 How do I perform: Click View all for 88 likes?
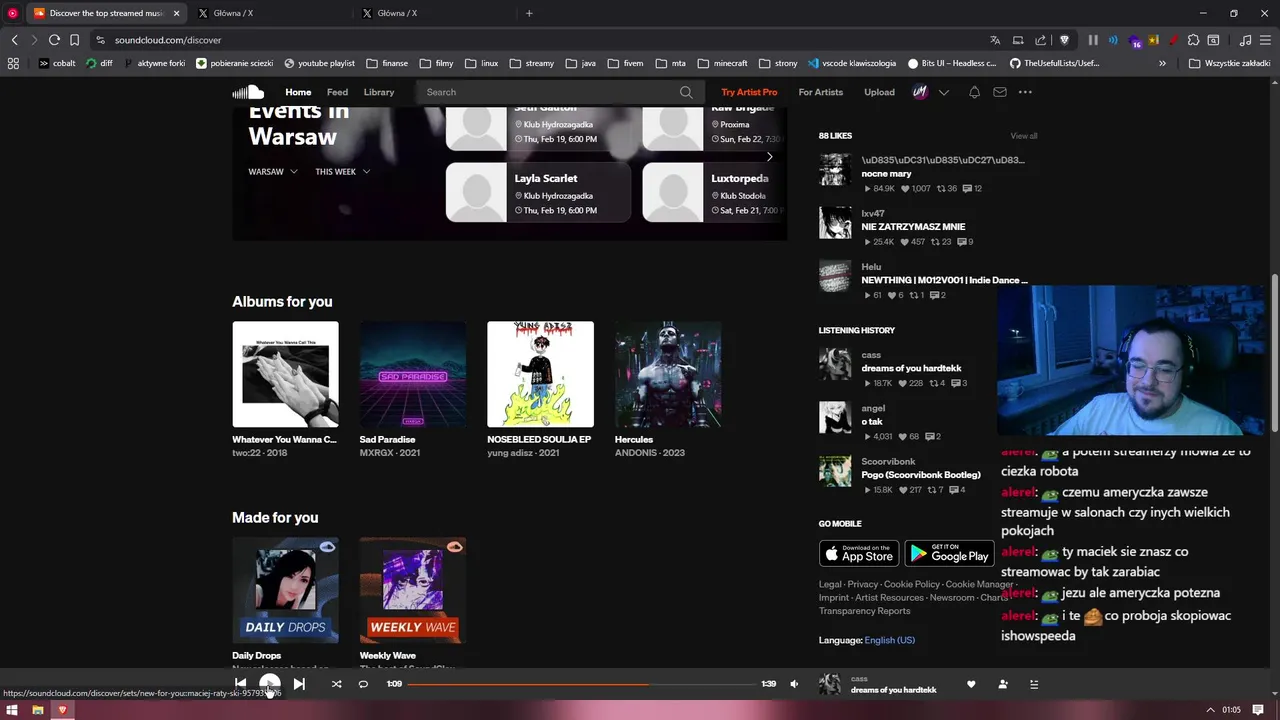coord(1023,136)
